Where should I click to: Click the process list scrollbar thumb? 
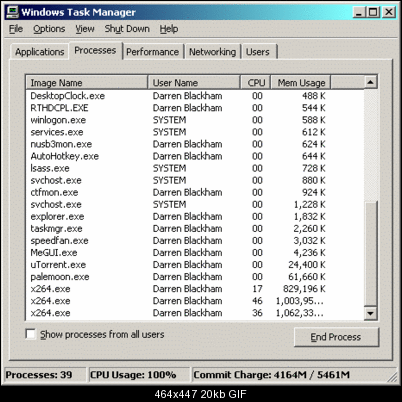tap(371, 253)
